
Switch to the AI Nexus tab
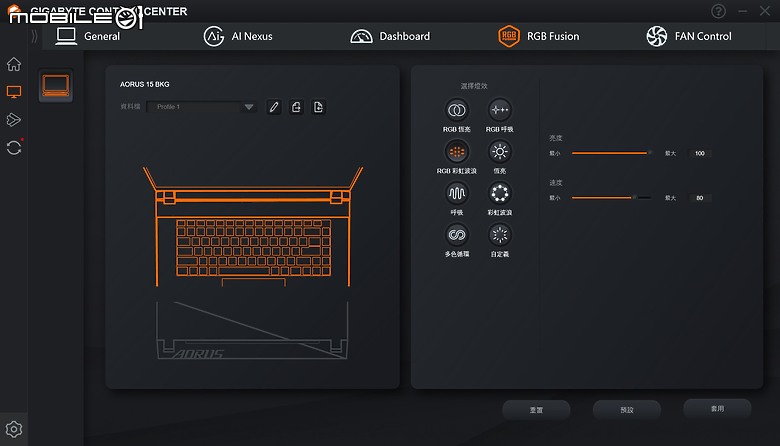point(238,36)
